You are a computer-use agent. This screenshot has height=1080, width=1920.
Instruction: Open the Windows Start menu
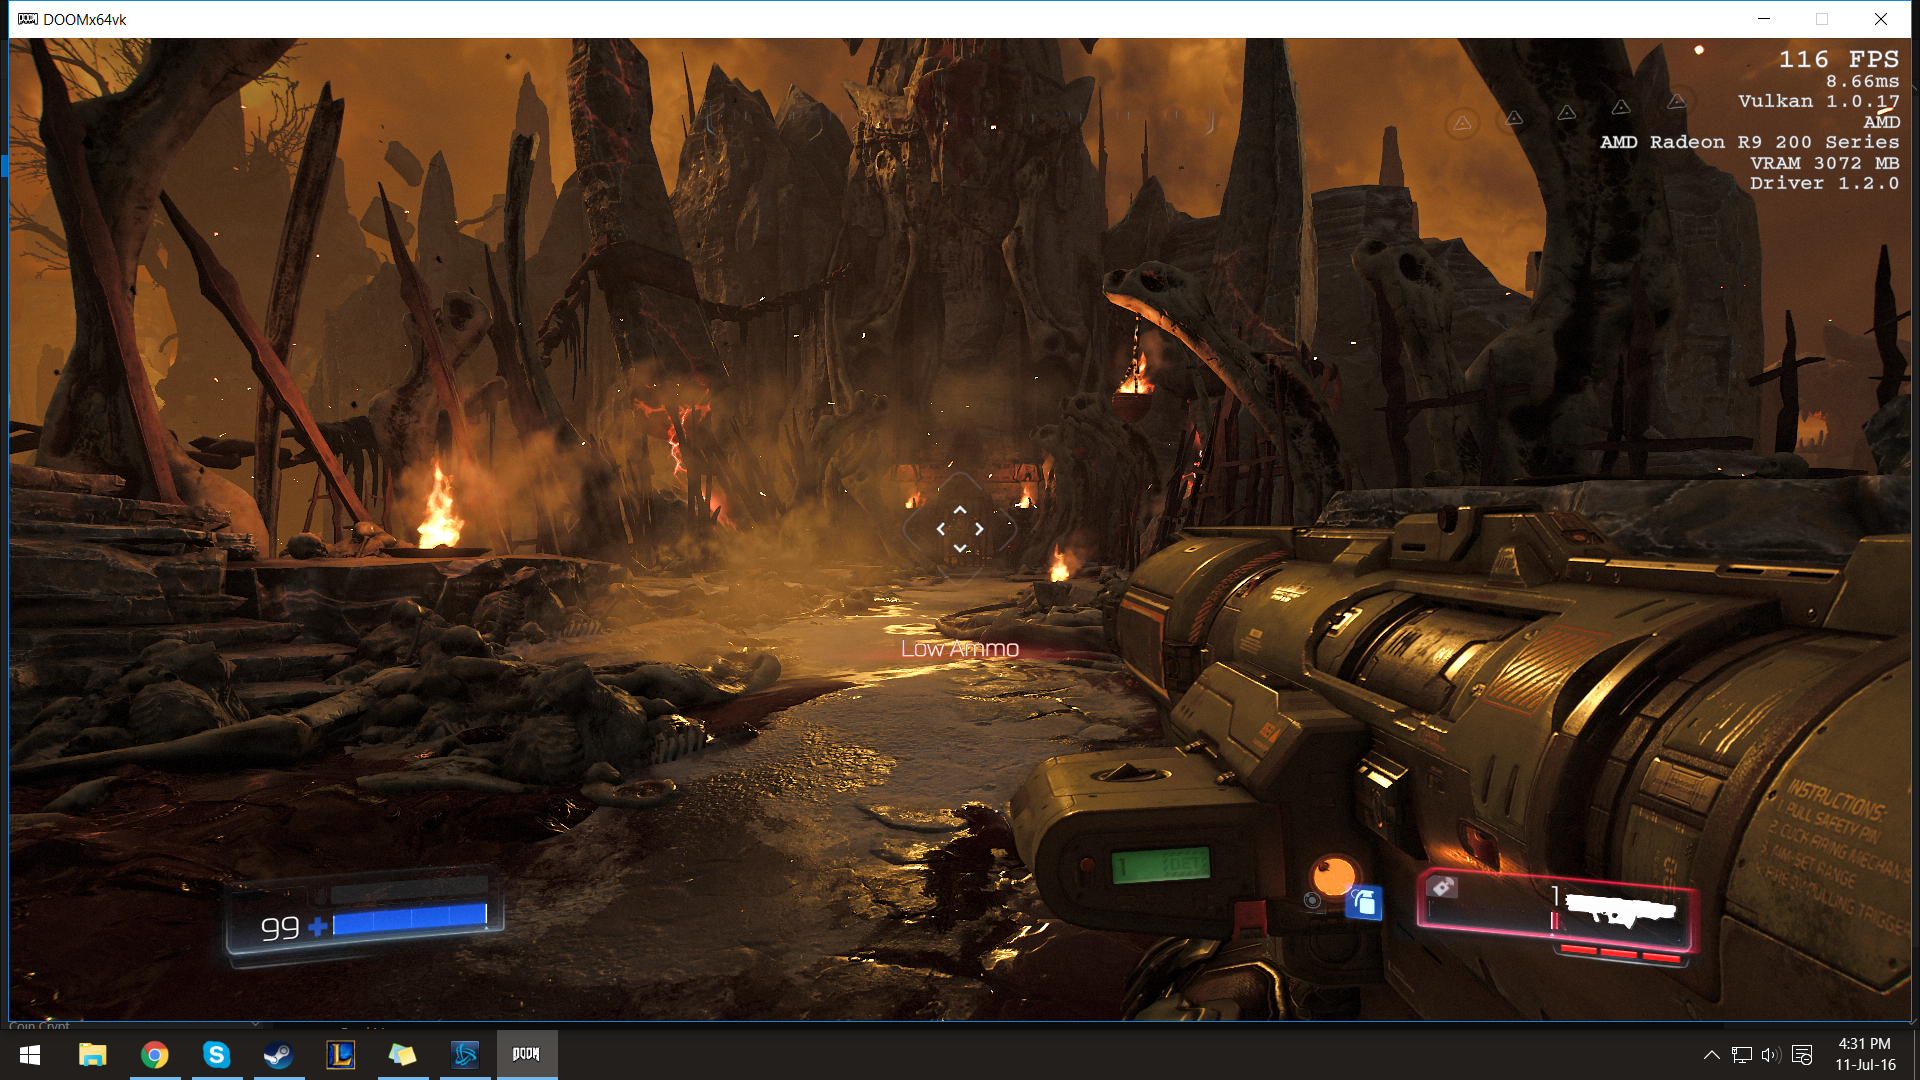(x=30, y=1054)
